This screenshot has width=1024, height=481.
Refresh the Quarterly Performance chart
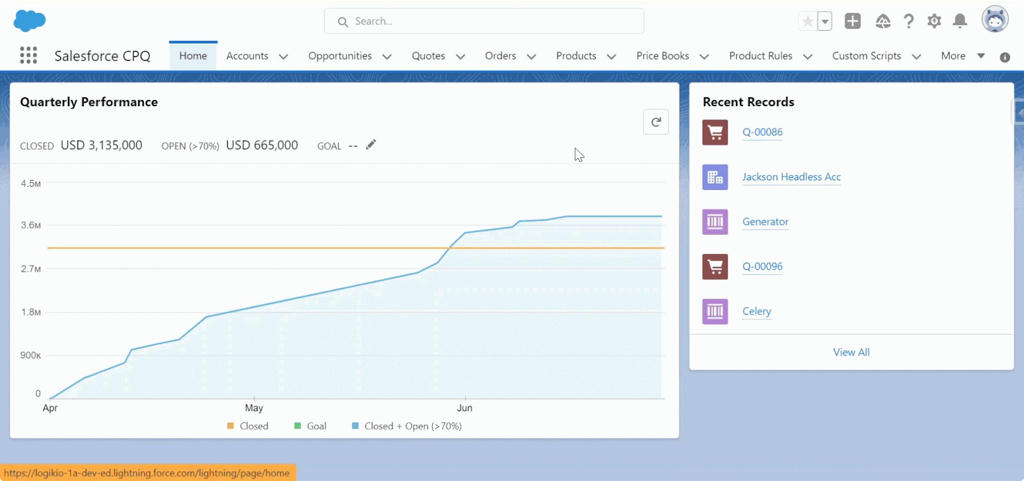[x=656, y=121]
